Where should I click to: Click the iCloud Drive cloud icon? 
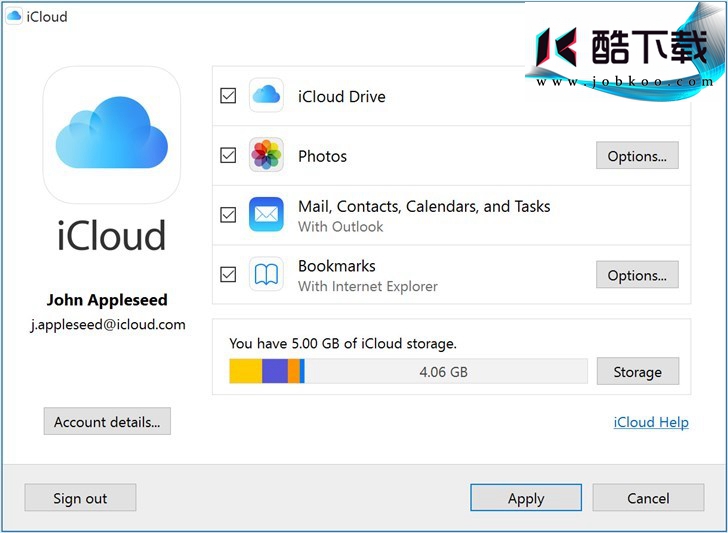click(266, 95)
